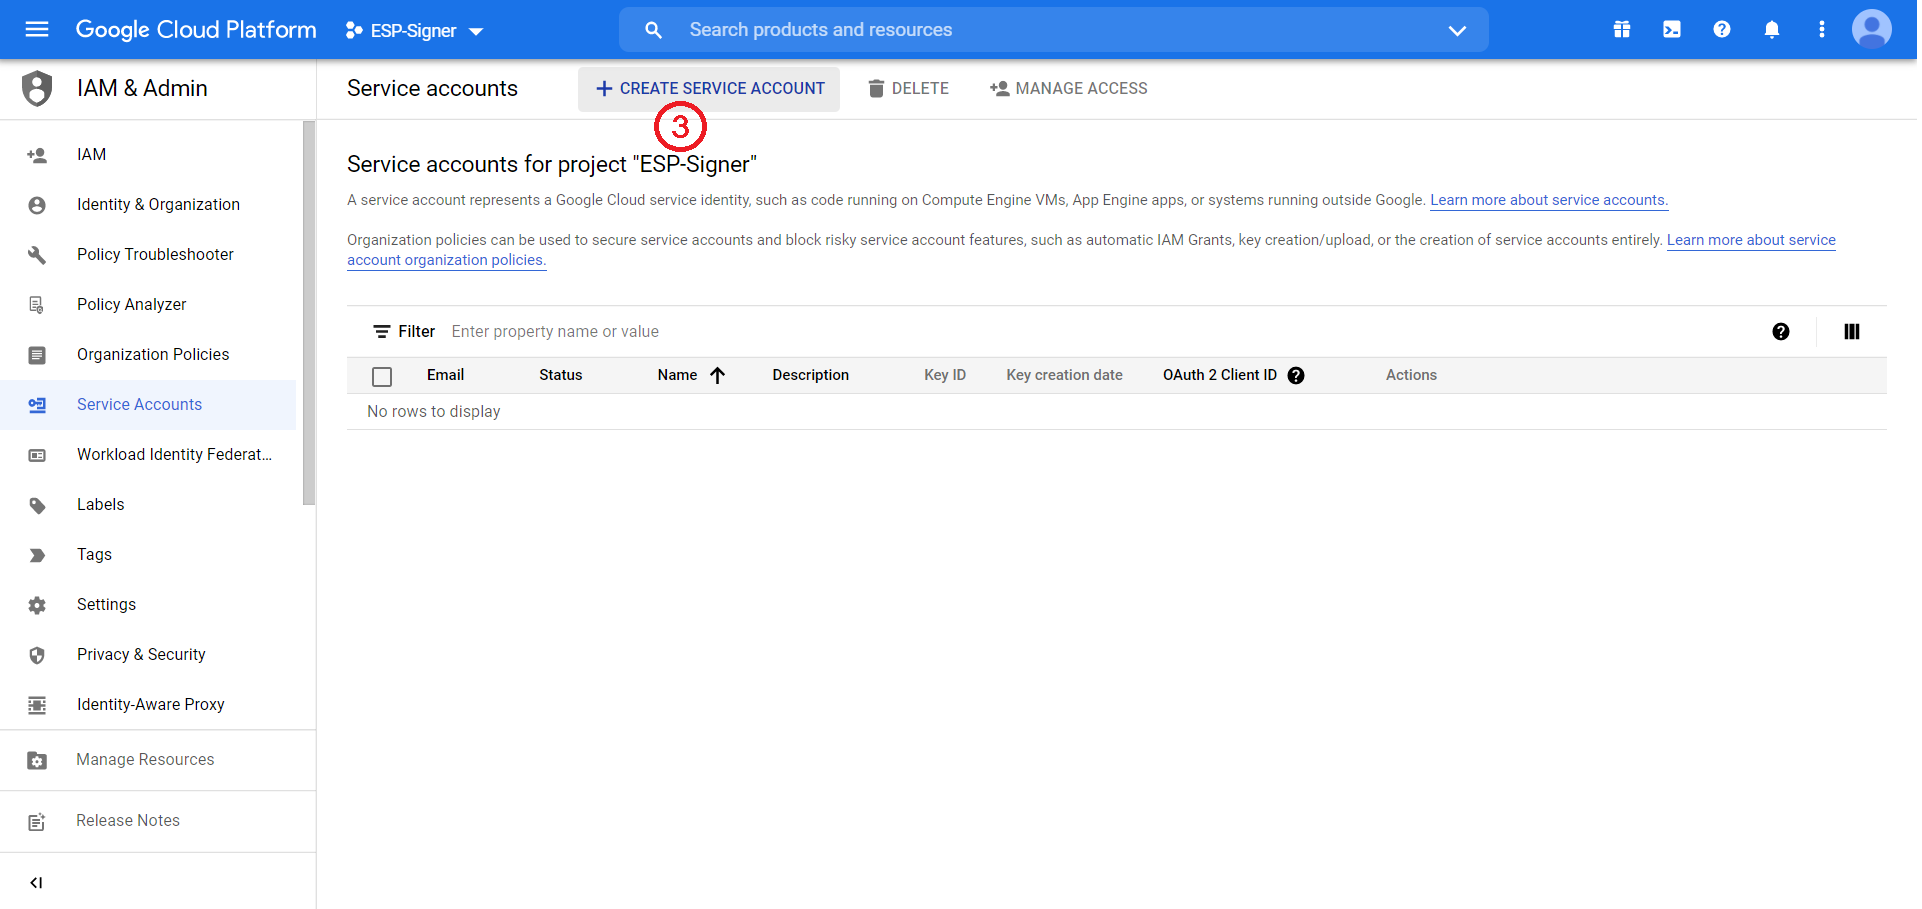Open the help question mark icon in header
The width and height of the screenshot is (1922, 909).
point(1722,30)
